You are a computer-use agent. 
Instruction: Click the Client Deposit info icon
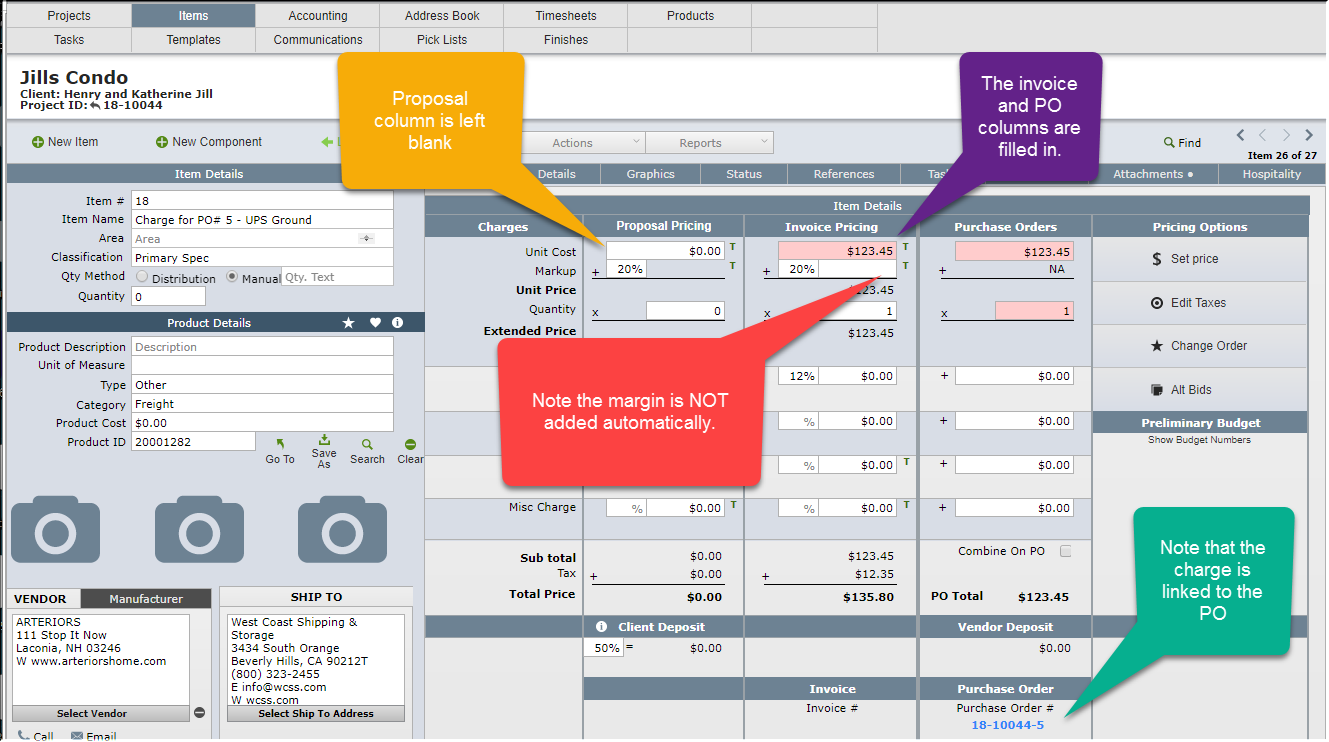(602, 627)
